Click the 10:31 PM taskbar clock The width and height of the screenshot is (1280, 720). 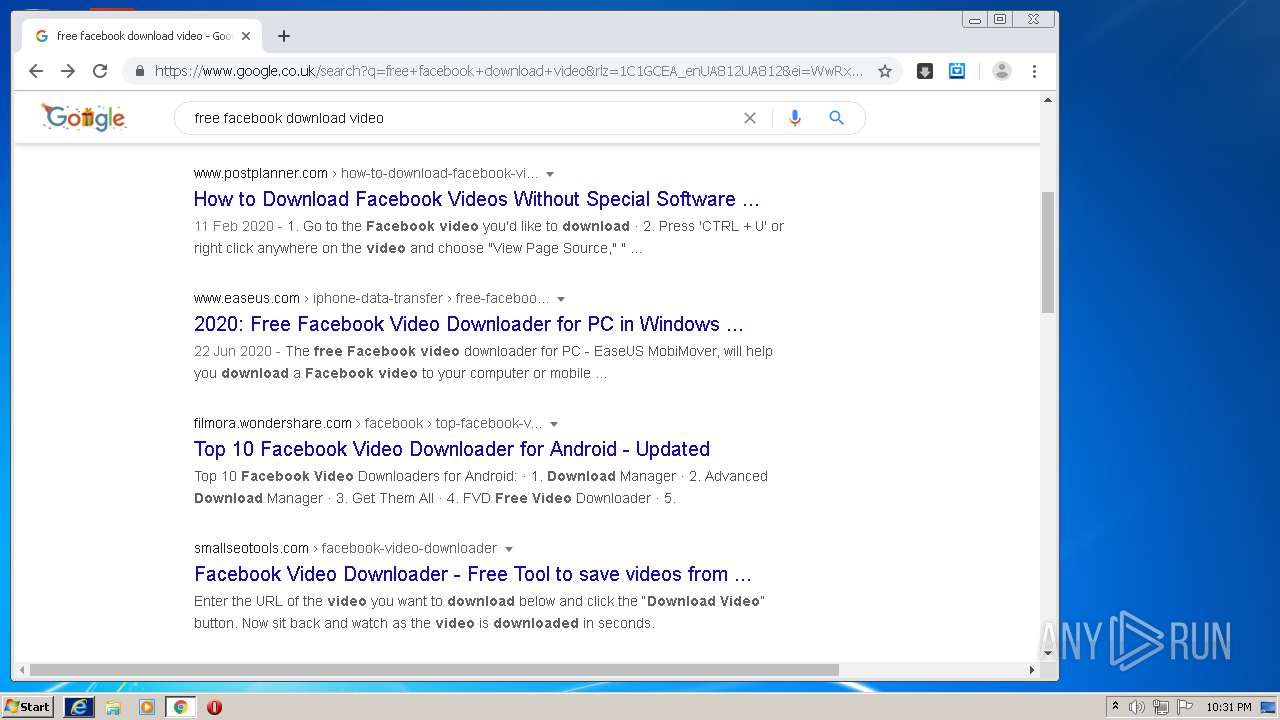(1229, 707)
